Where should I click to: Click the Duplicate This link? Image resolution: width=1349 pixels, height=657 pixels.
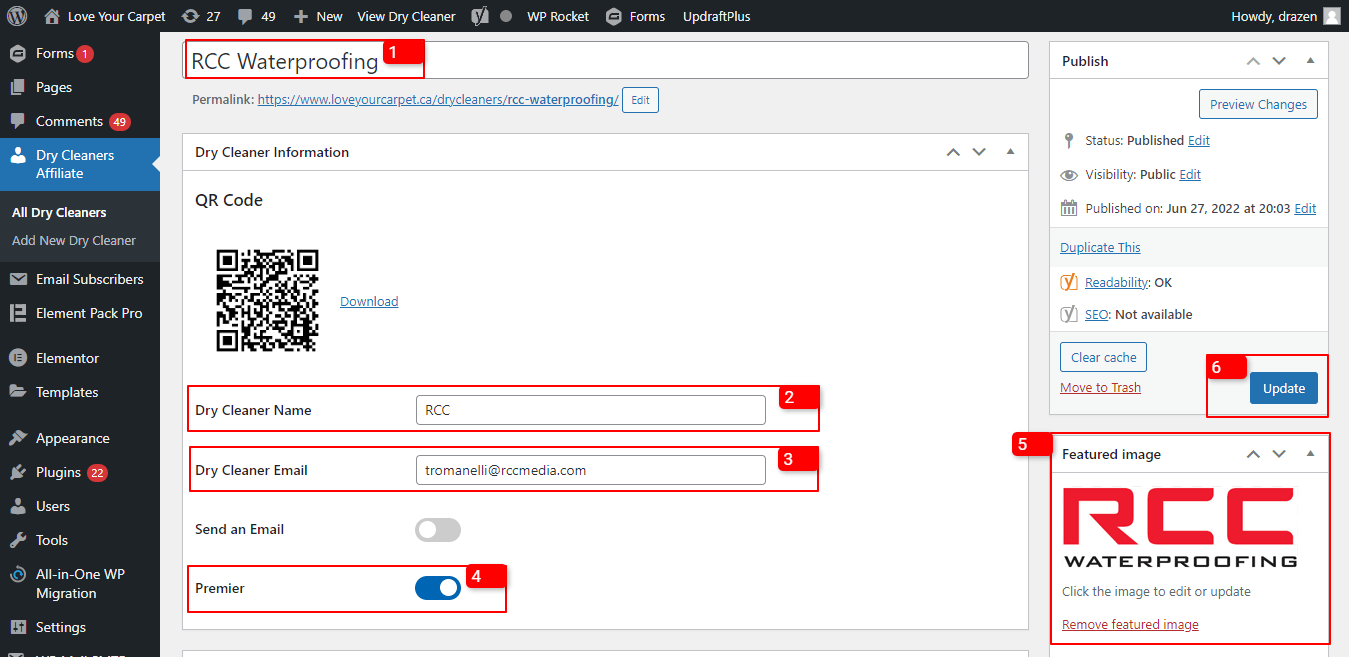(x=1100, y=247)
